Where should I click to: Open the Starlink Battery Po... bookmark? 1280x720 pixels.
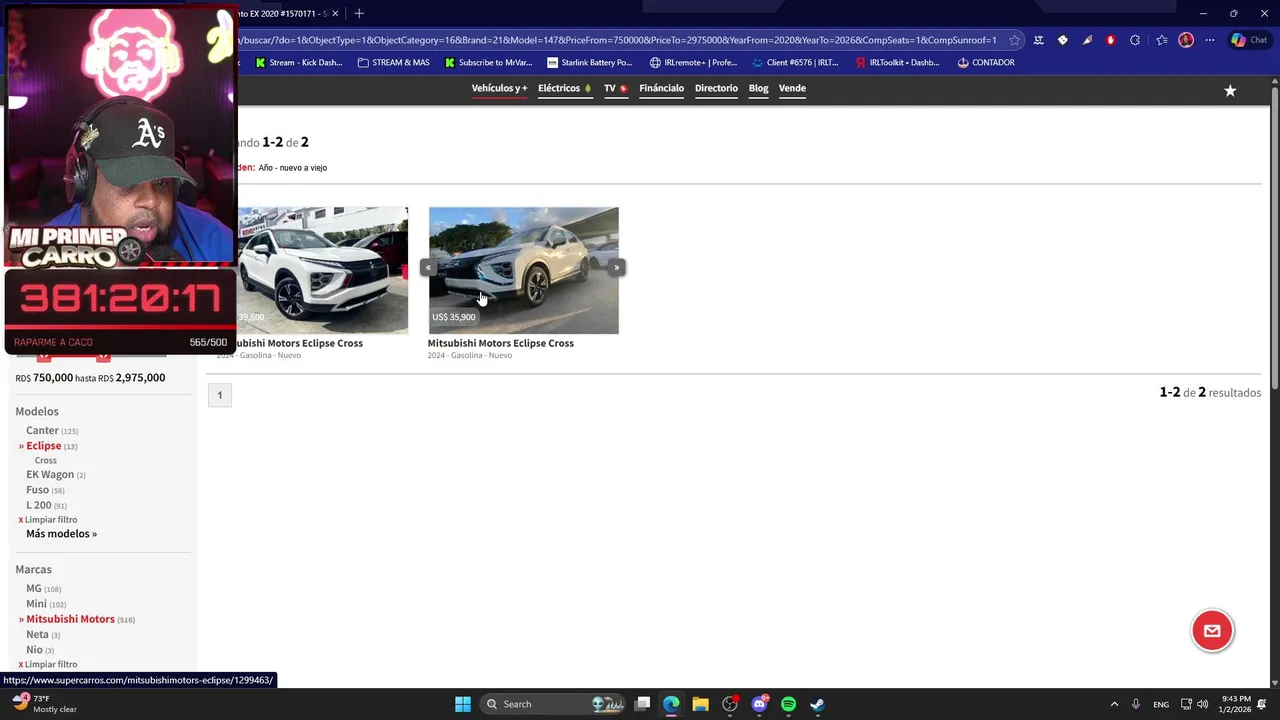[x=589, y=62]
